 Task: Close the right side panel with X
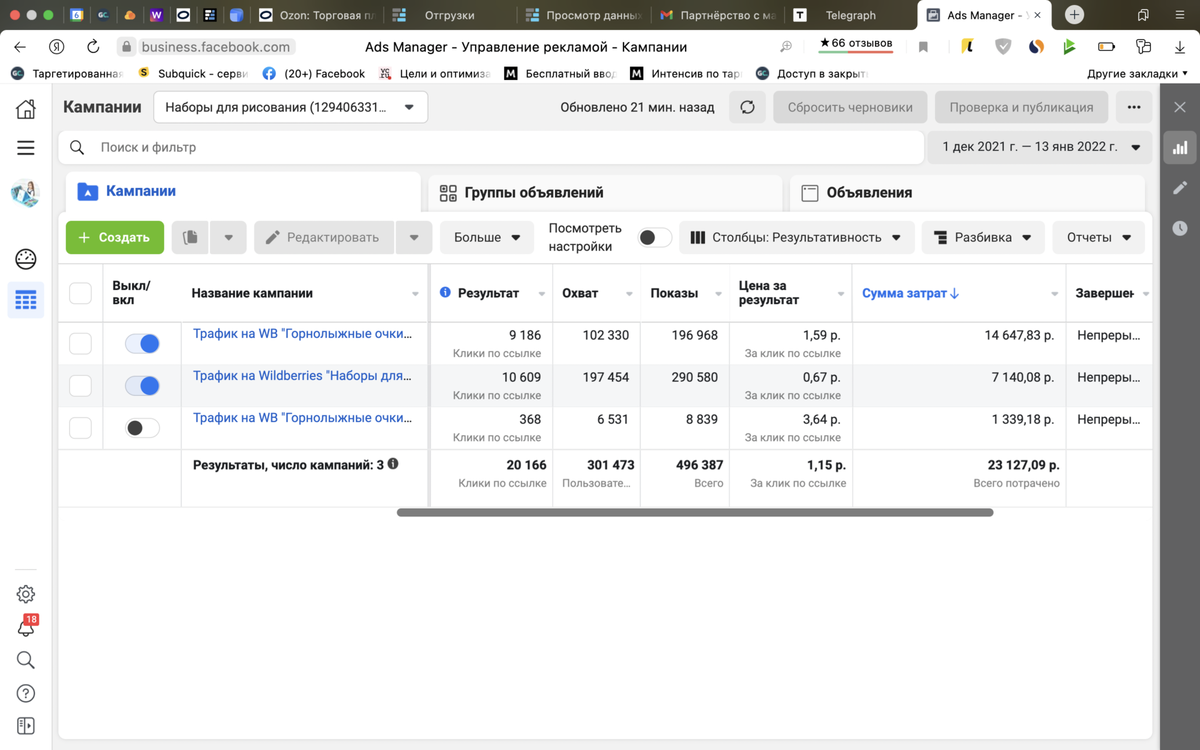[x=1180, y=107]
